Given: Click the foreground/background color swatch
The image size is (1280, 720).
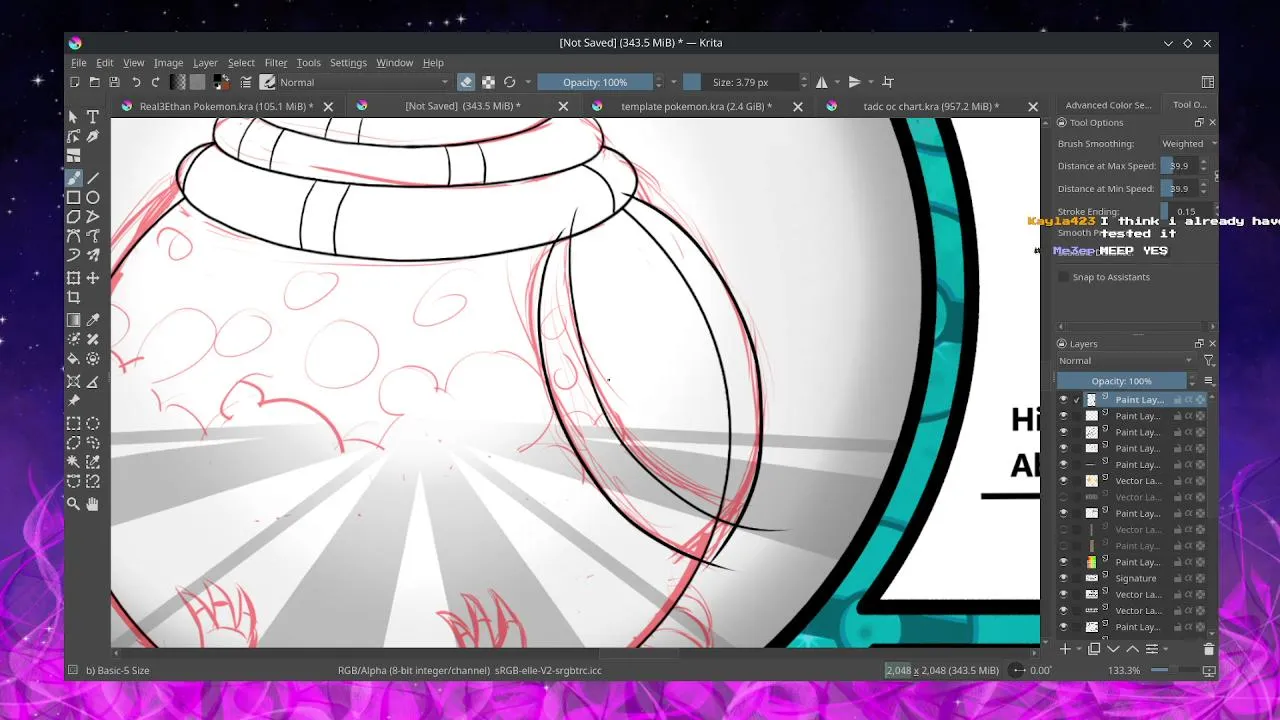Looking at the screenshot, I should (219, 82).
